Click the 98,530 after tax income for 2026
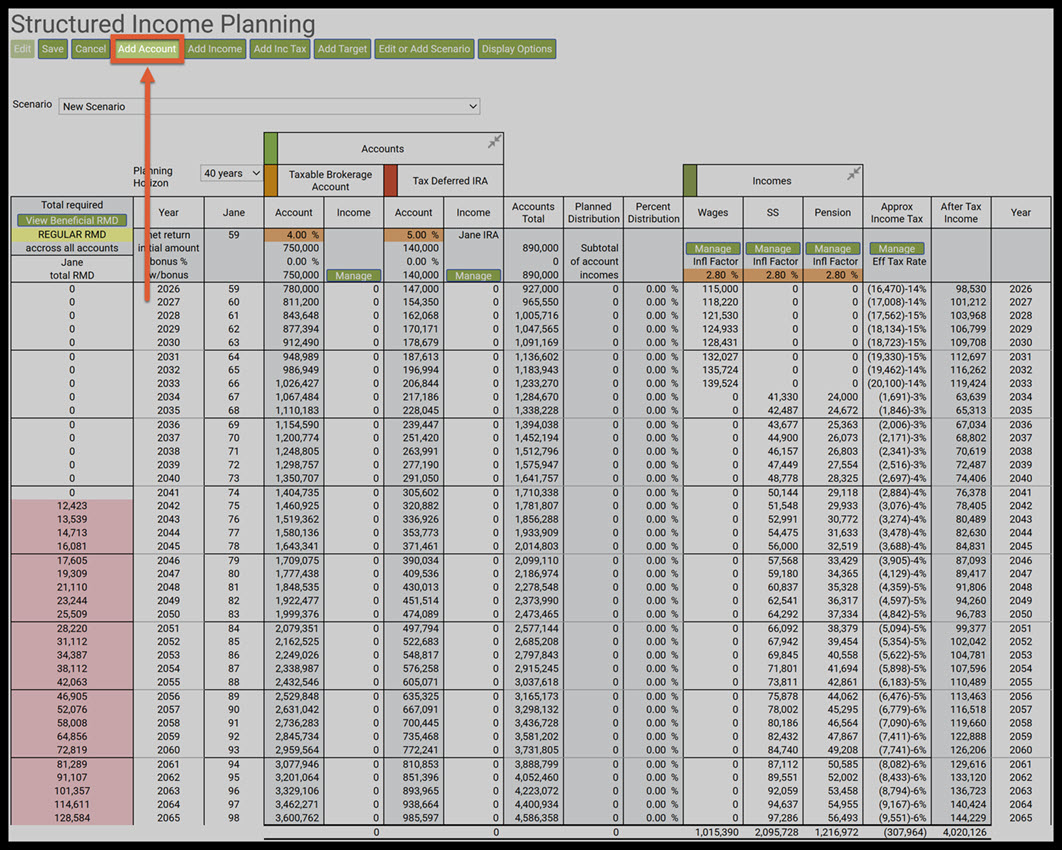This screenshot has height=850, width=1062. [x=969, y=289]
